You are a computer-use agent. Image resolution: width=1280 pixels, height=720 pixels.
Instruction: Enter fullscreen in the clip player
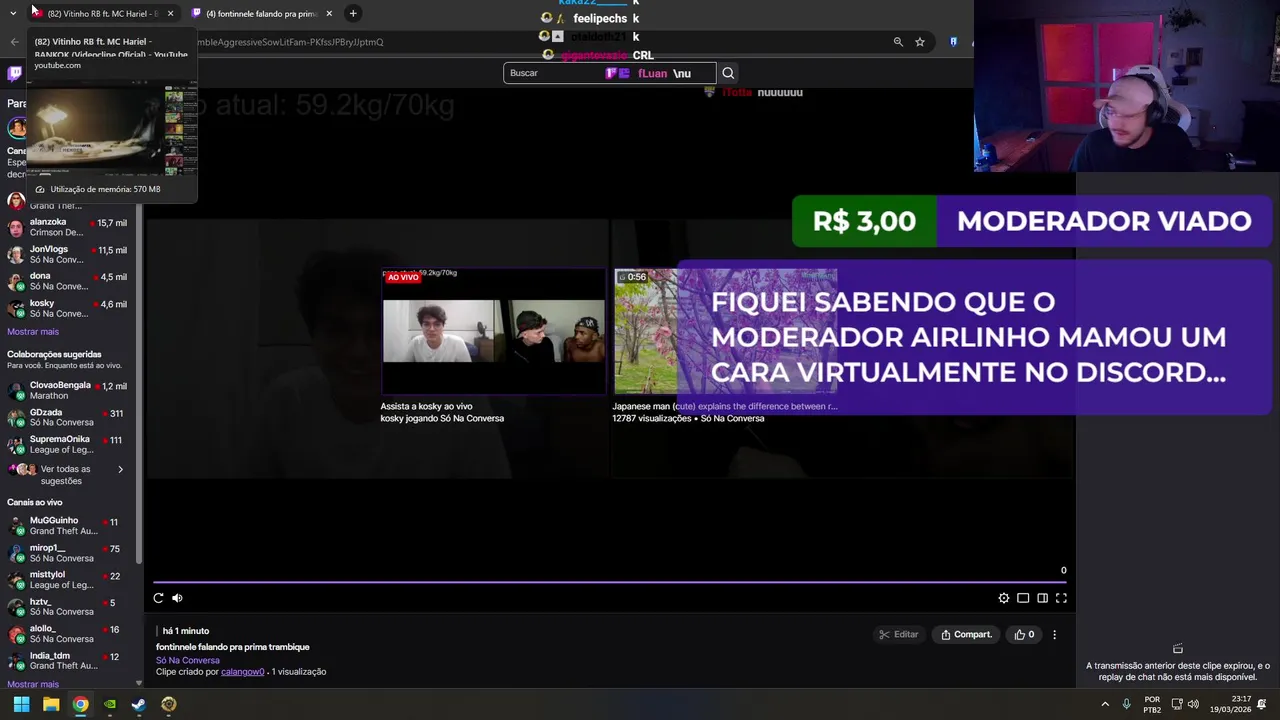click(1061, 598)
